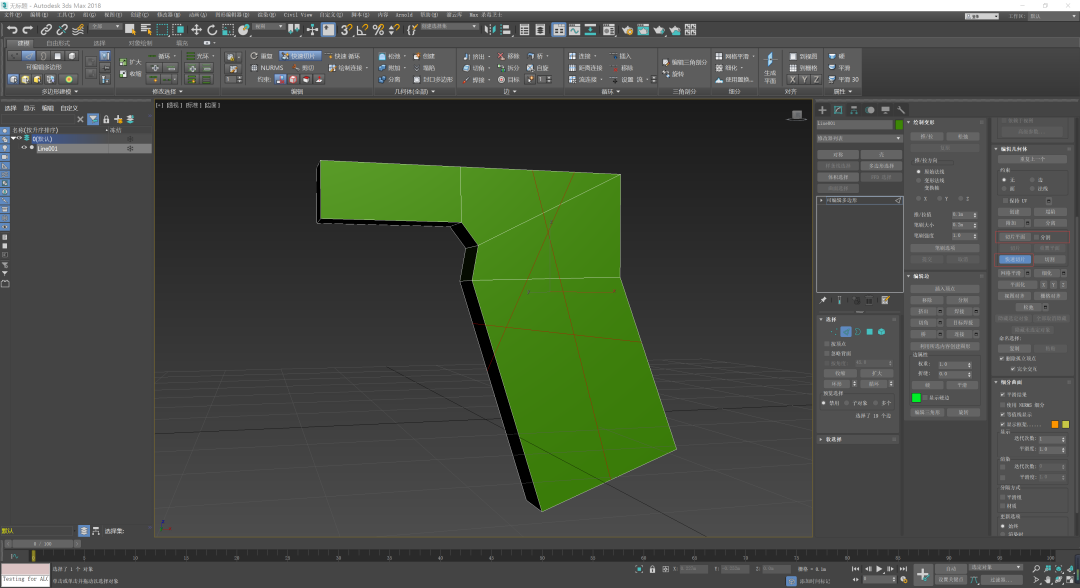Activate the Select Object tool
Viewport: 1080px width, 588px height.
click(129, 30)
